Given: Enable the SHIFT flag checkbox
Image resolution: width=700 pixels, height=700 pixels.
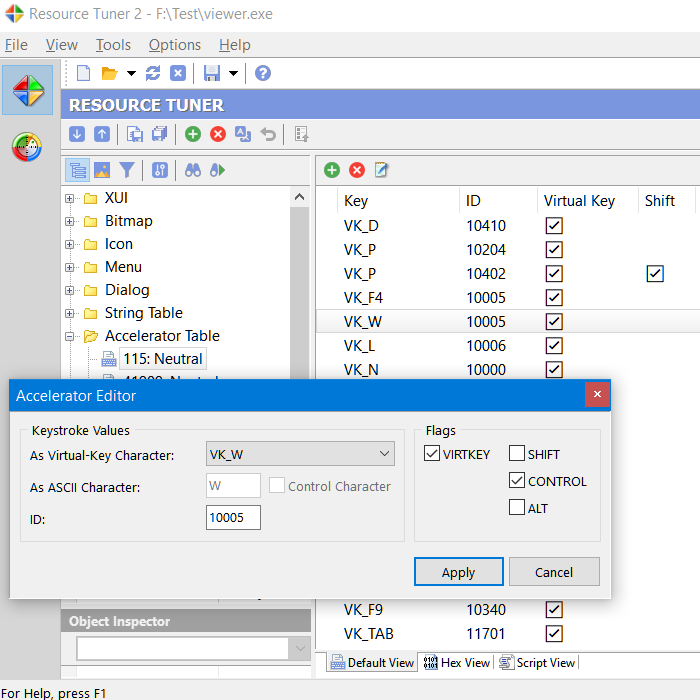Looking at the screenshot, I should pyautogui.click(x=517, y=453).
